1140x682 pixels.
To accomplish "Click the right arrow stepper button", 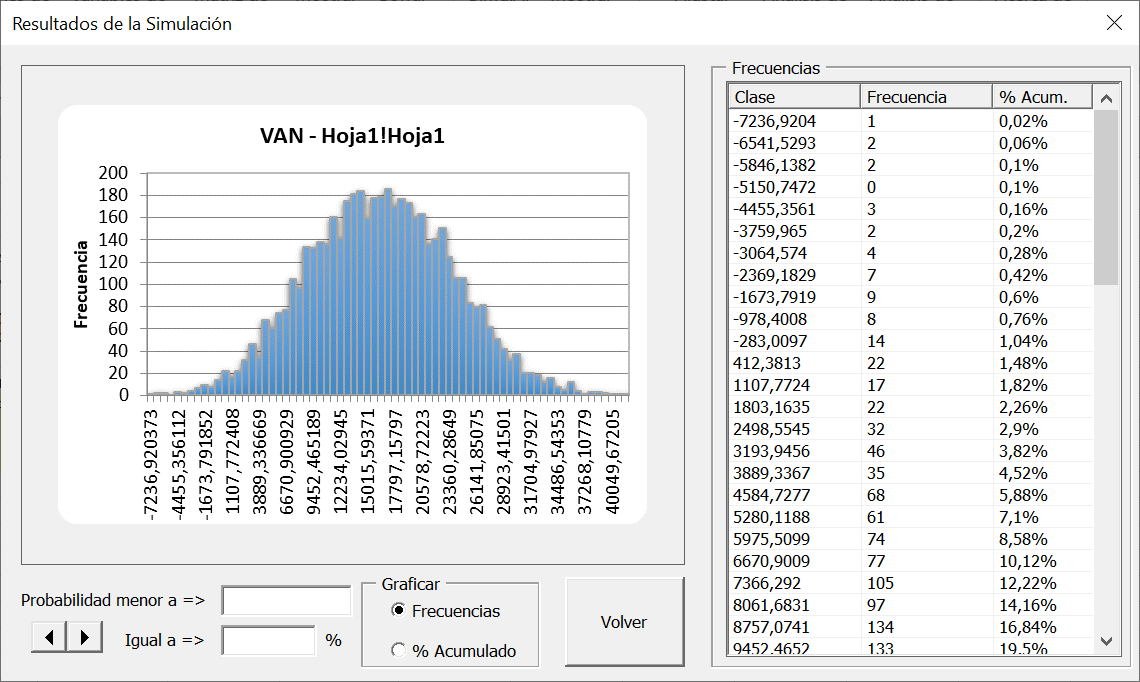I will [84, 637].
